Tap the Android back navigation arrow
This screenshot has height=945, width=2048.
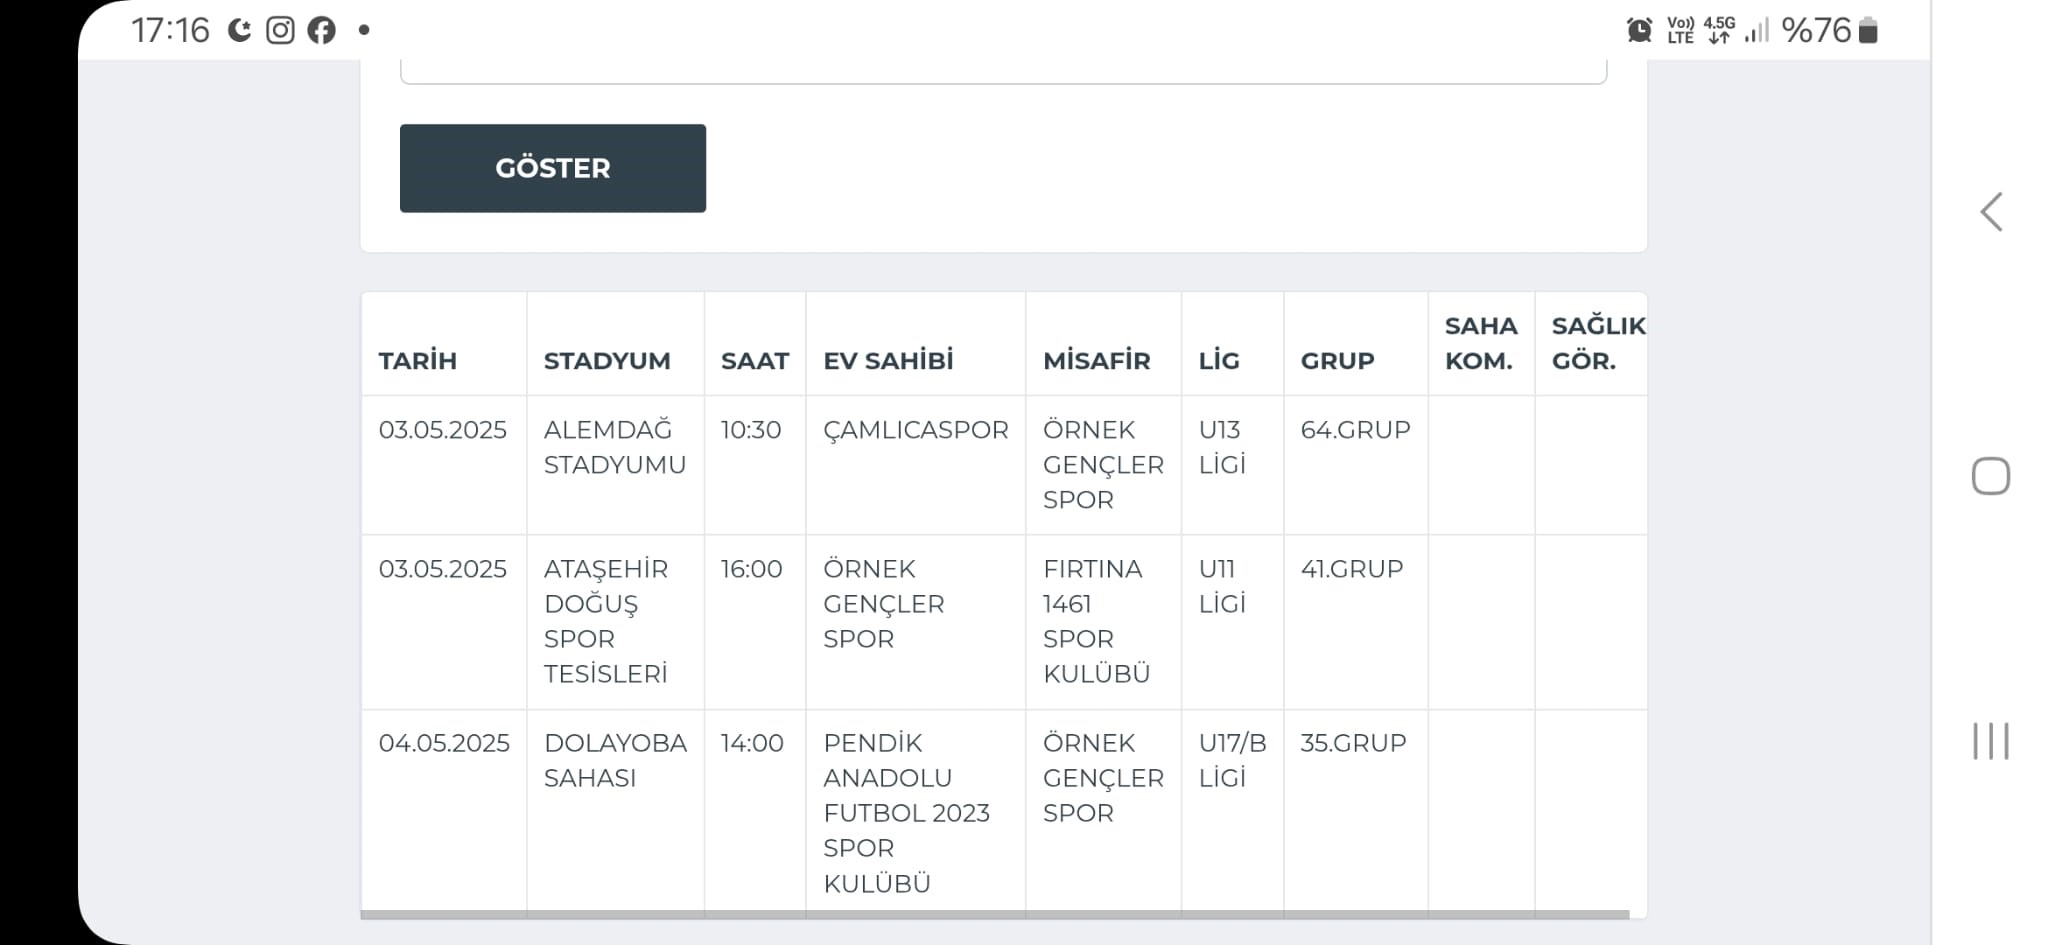pos(1991,212)
